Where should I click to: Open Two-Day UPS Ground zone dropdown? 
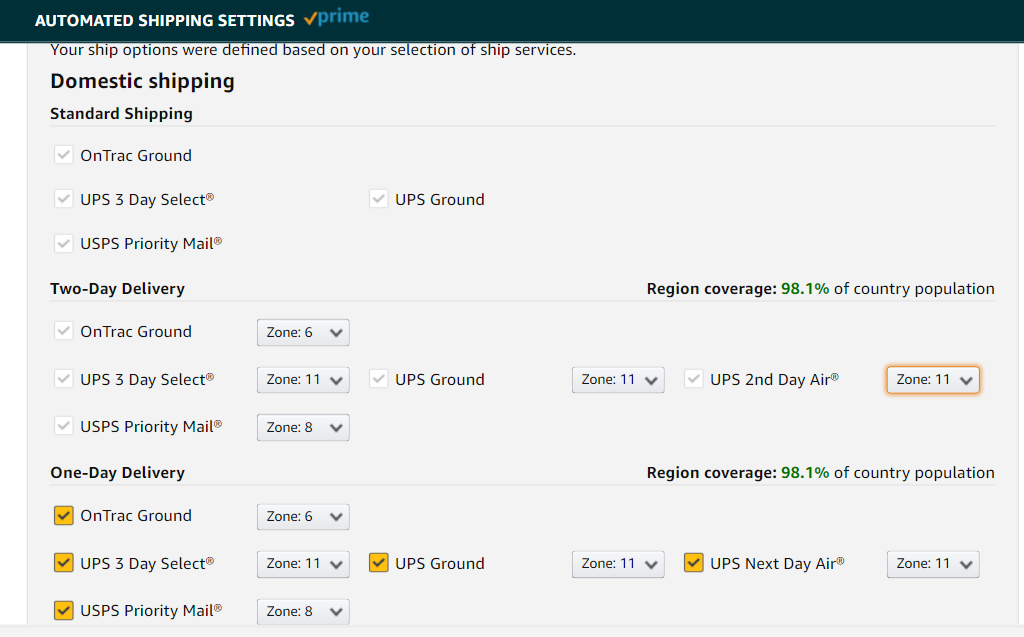[618, 380]
